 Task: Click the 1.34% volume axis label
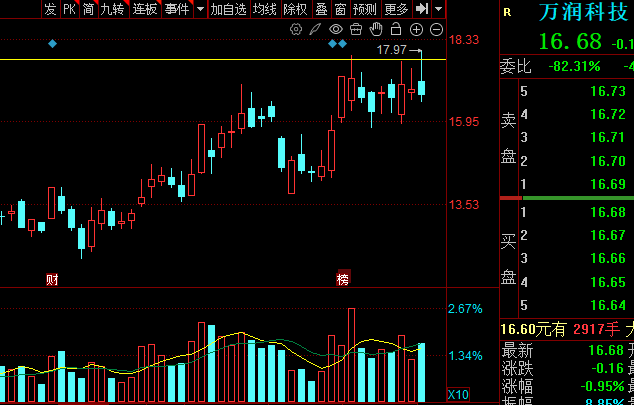[x=465, y=356]
